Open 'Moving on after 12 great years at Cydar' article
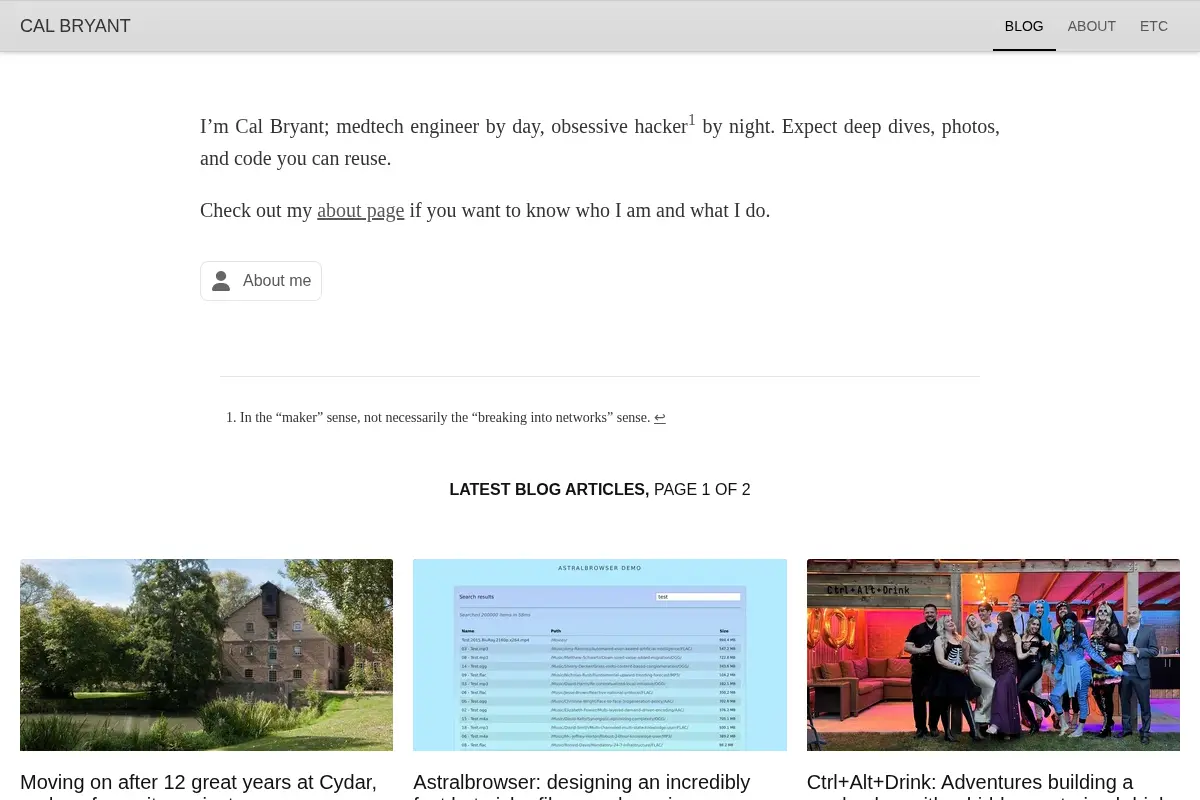The image size is (1200, 800). coord(198,783)
